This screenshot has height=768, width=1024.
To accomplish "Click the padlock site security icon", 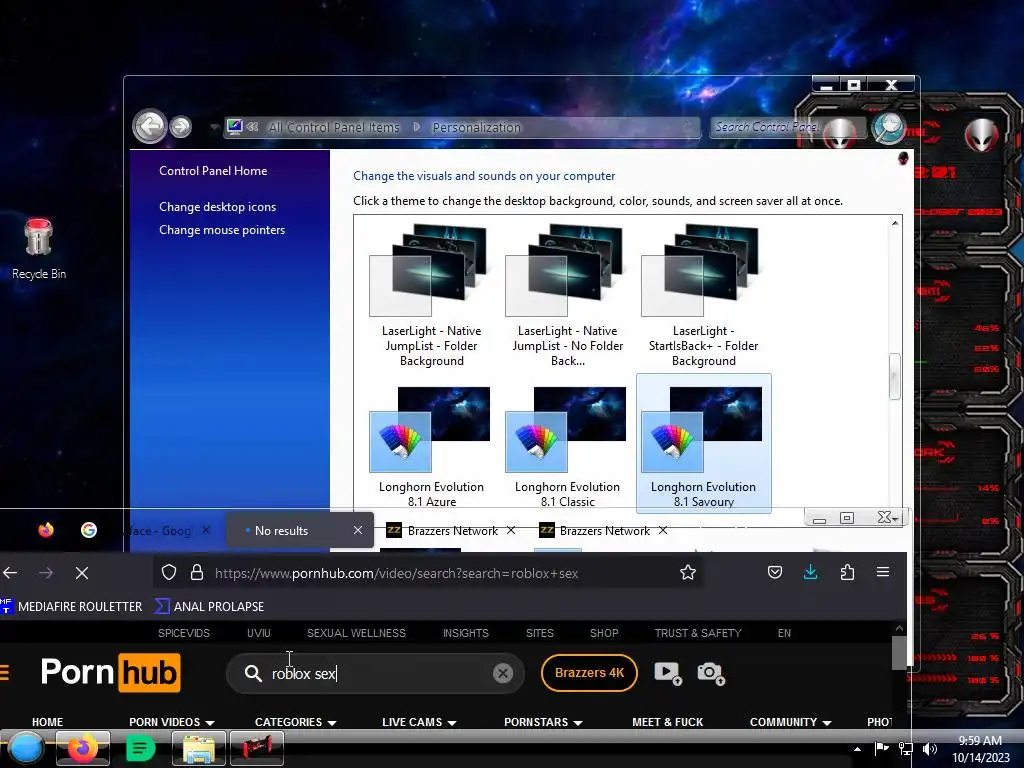I will 197,573.
